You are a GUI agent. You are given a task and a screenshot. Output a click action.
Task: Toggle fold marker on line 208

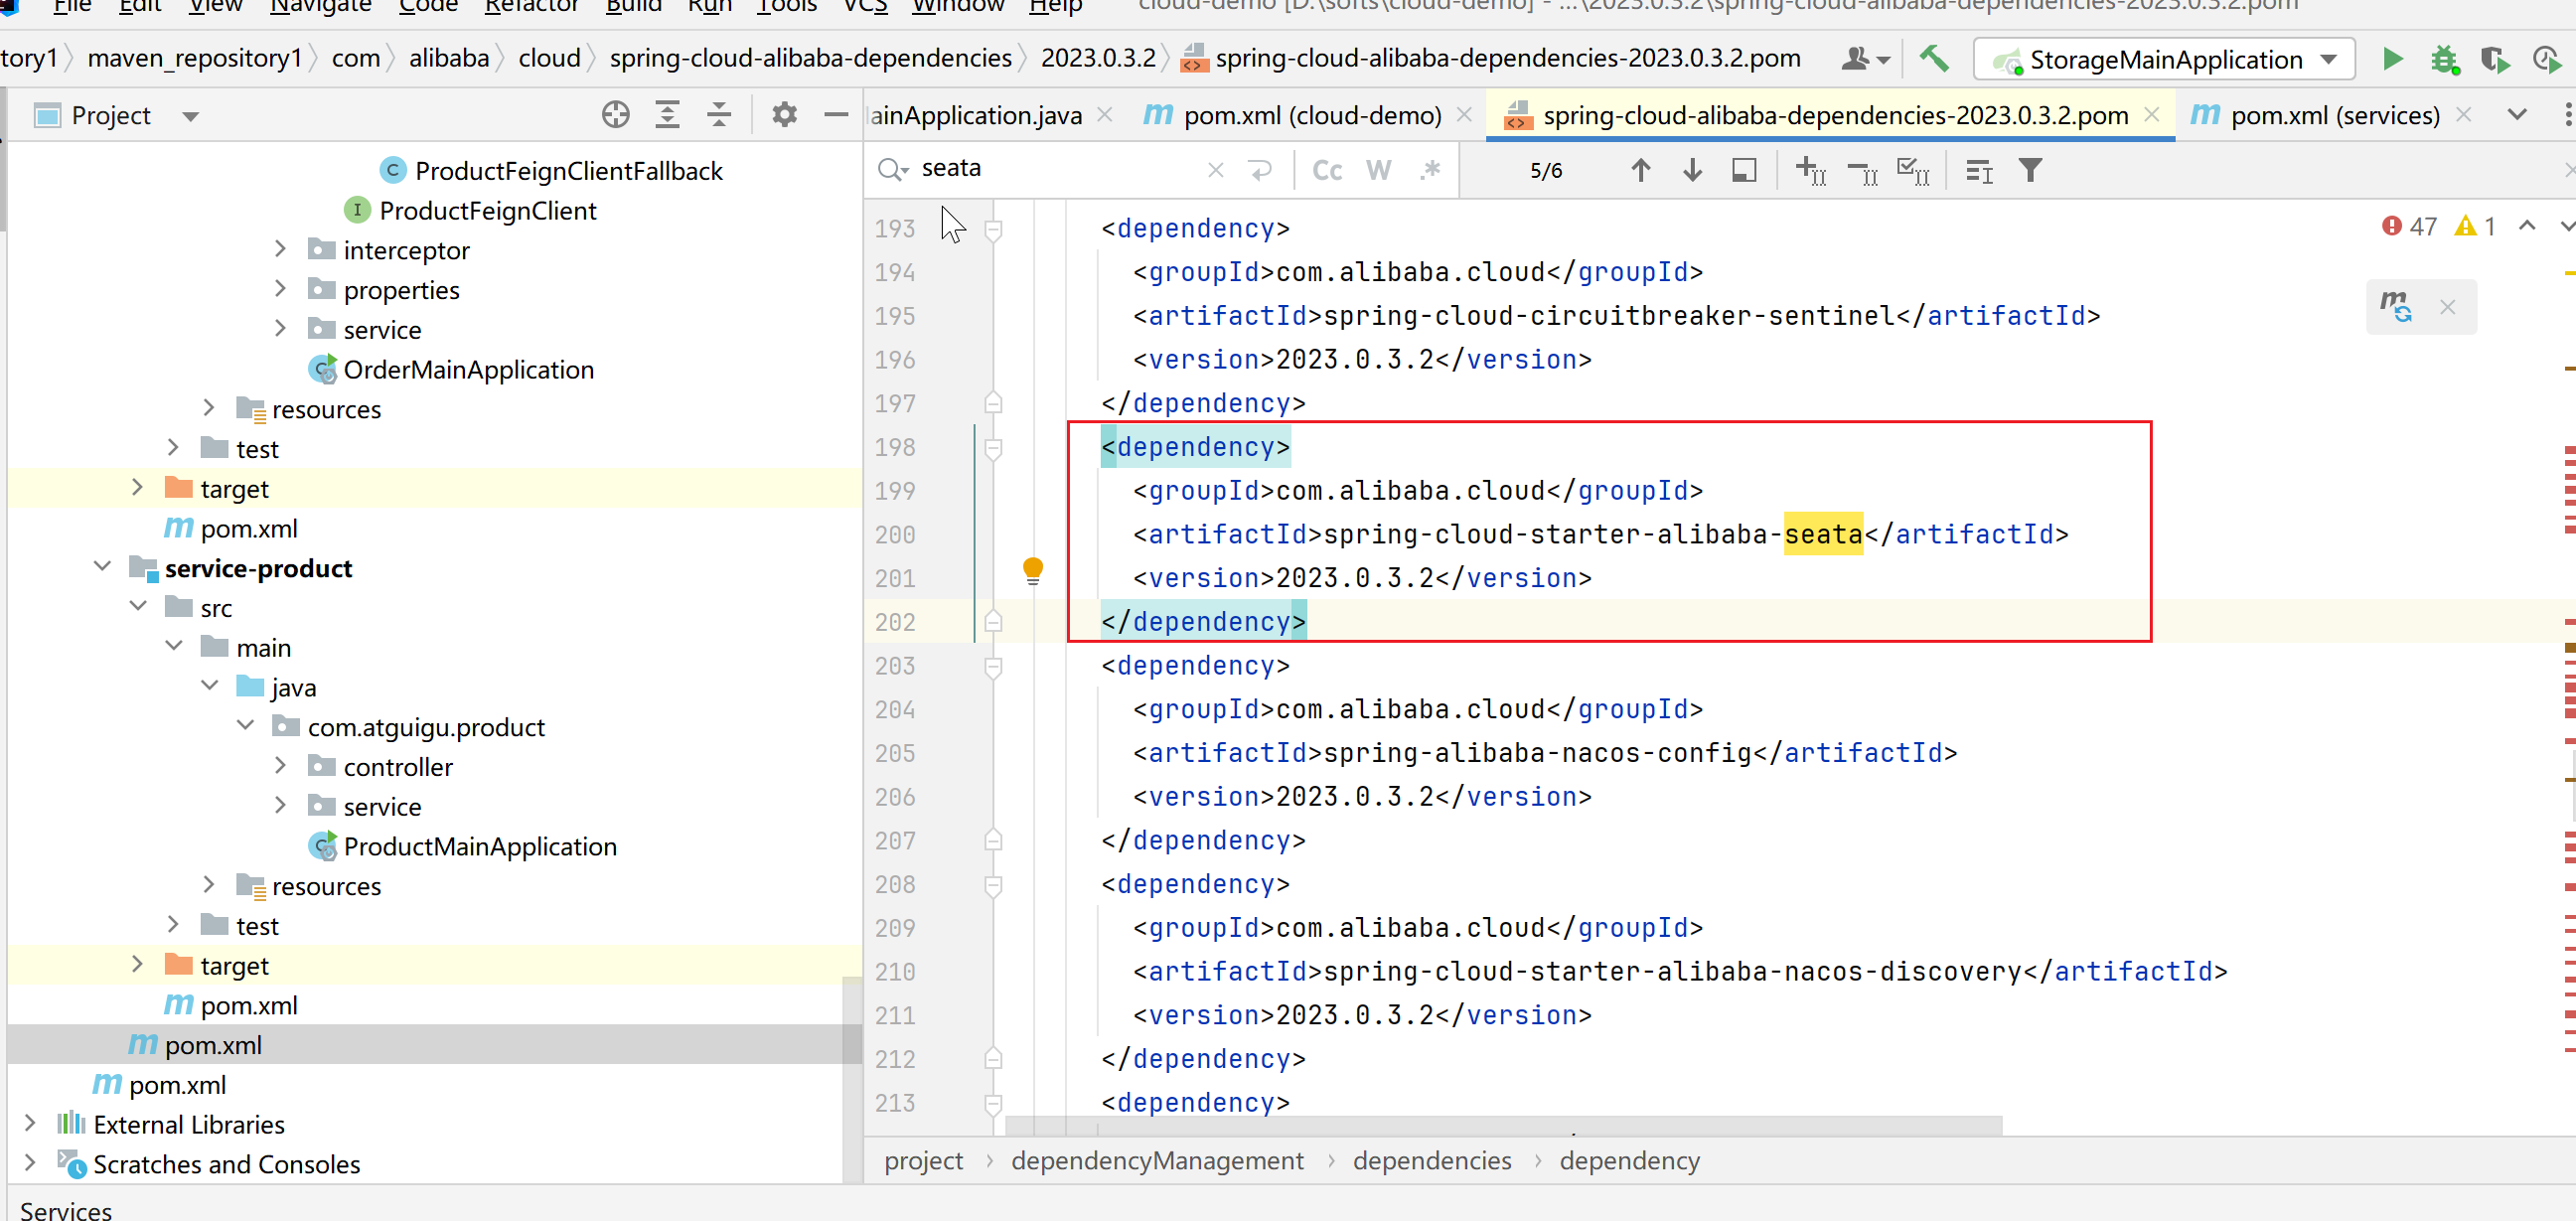click(x=993, y=885)
